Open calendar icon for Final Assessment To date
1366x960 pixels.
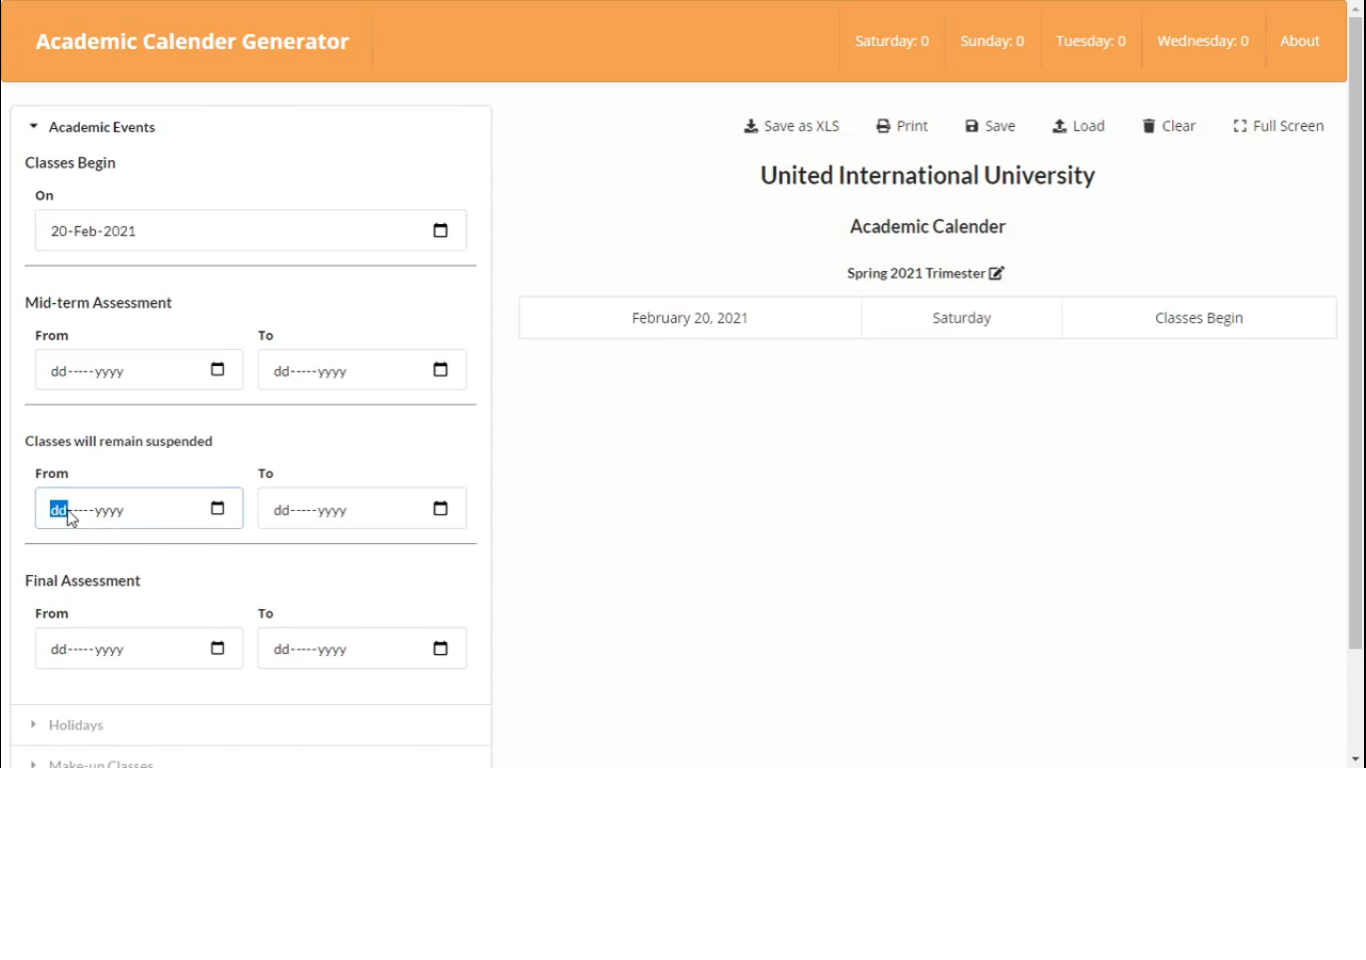click(440, 649)
